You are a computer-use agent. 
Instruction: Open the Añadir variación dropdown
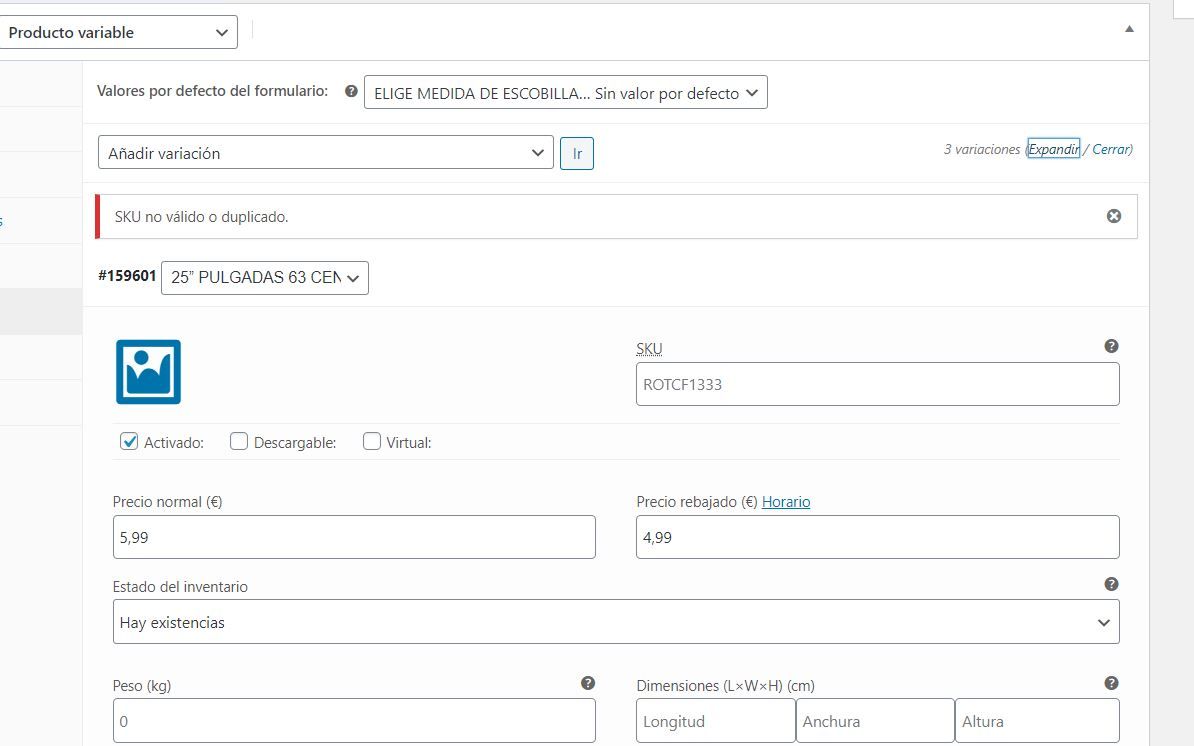[x=326, y=153]
